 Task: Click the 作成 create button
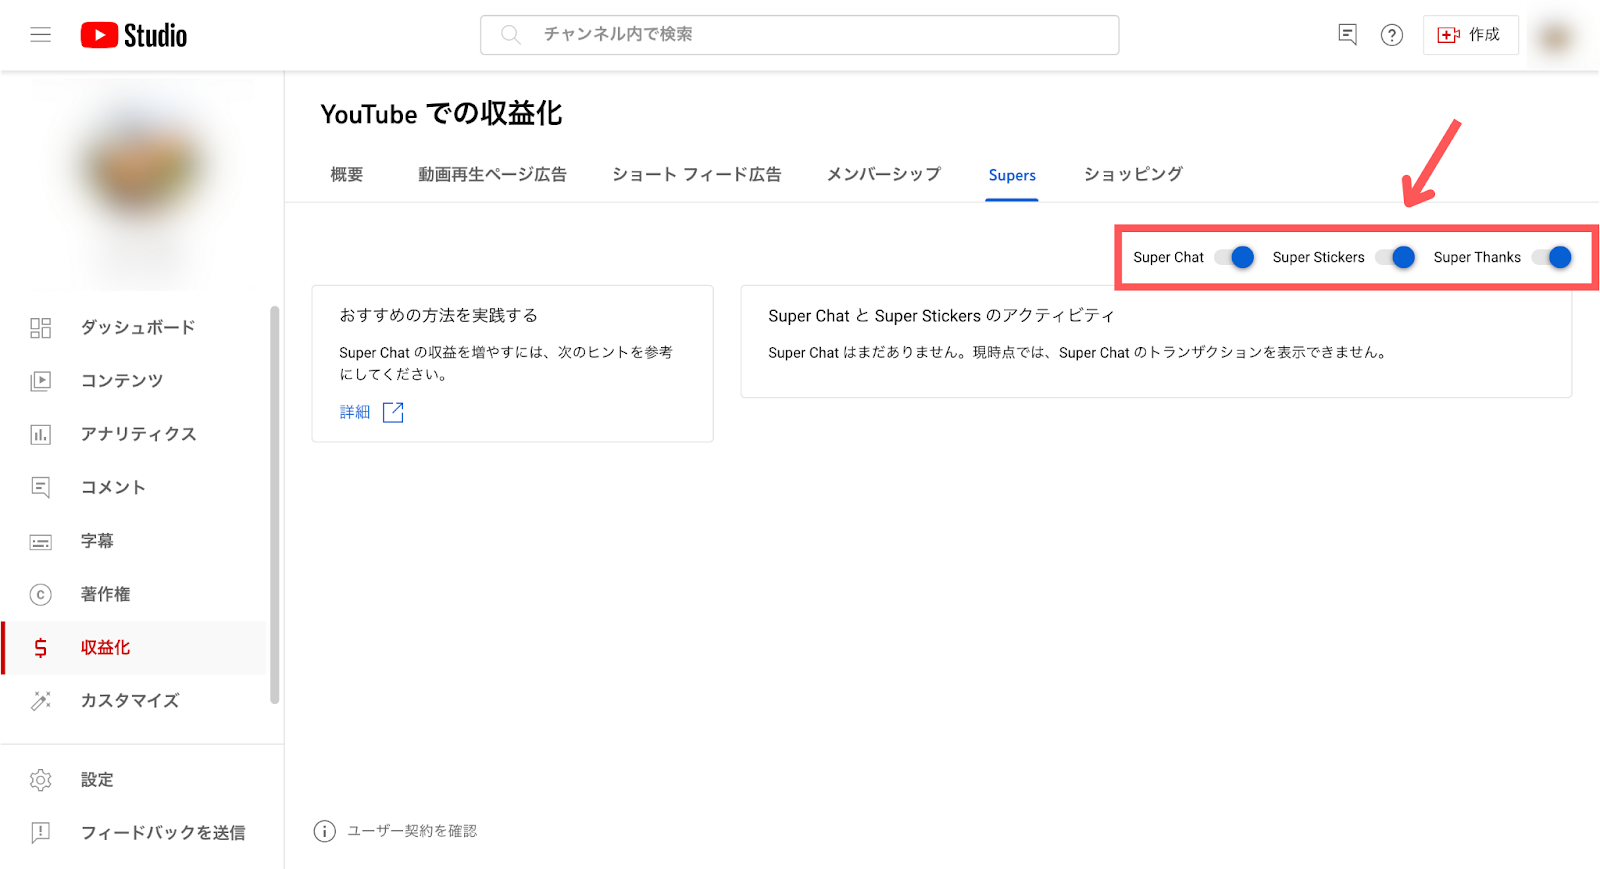point(1470,35)
